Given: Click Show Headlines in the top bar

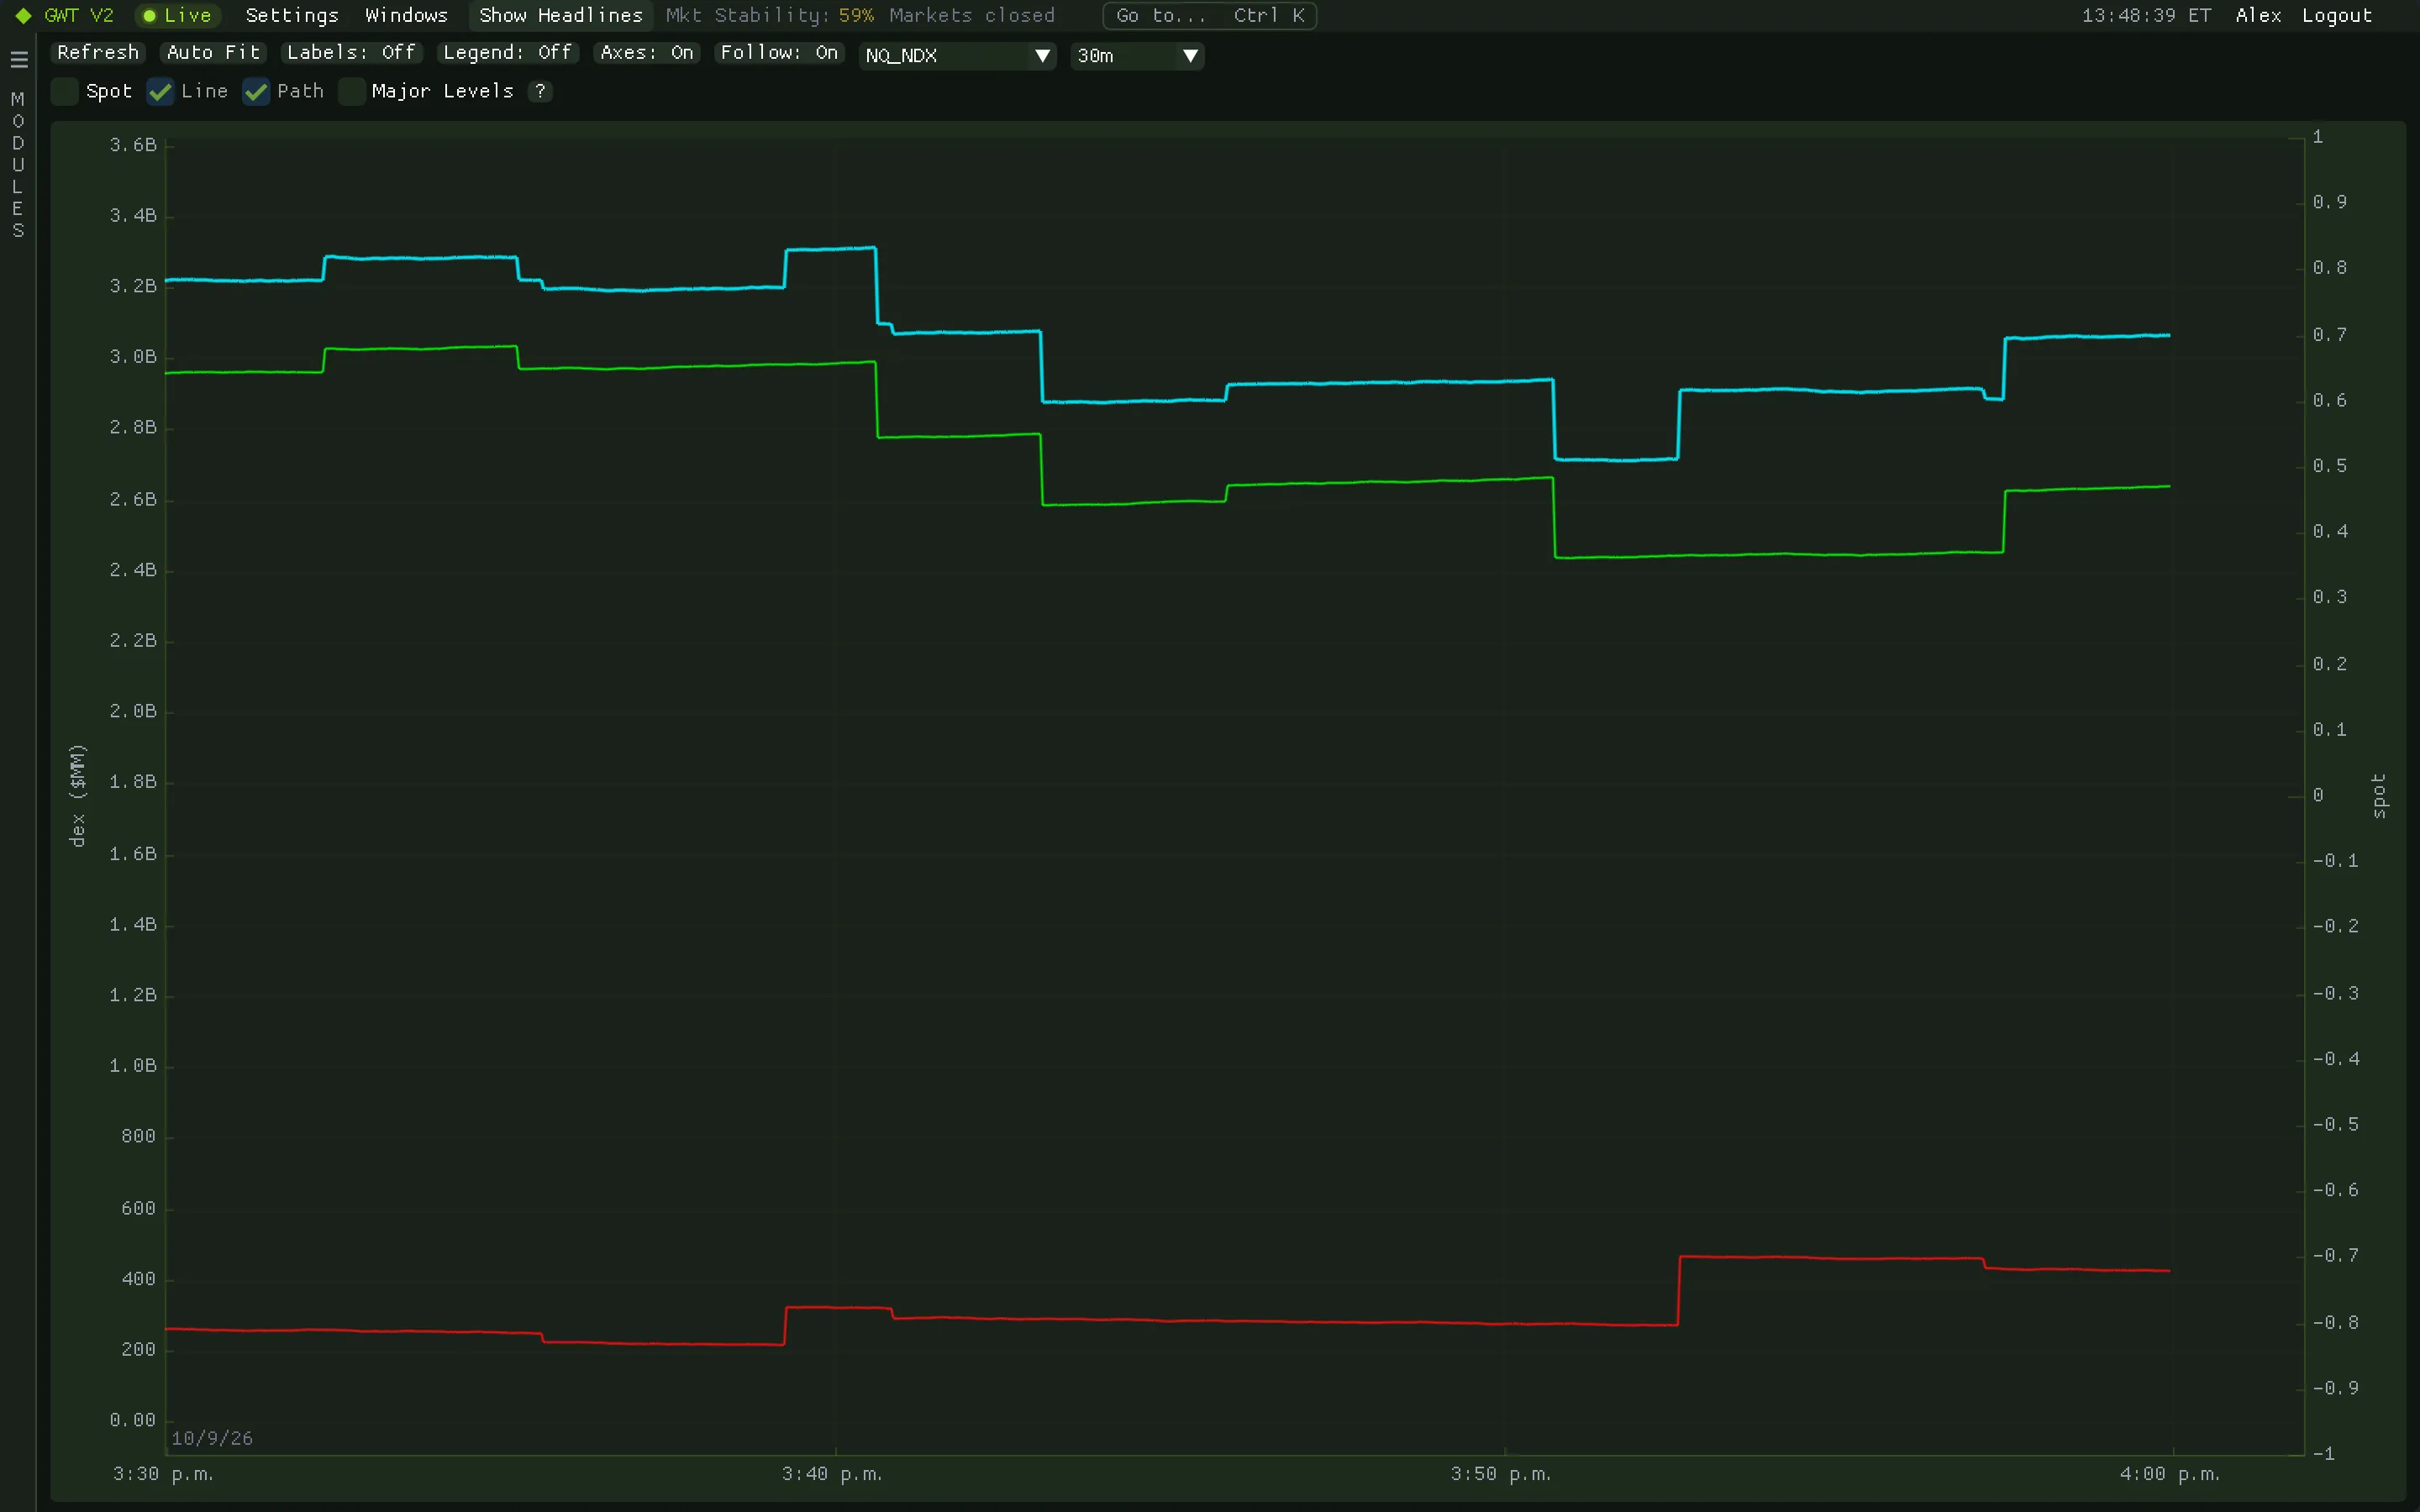Looking at the screenshot, I should 560,16.
